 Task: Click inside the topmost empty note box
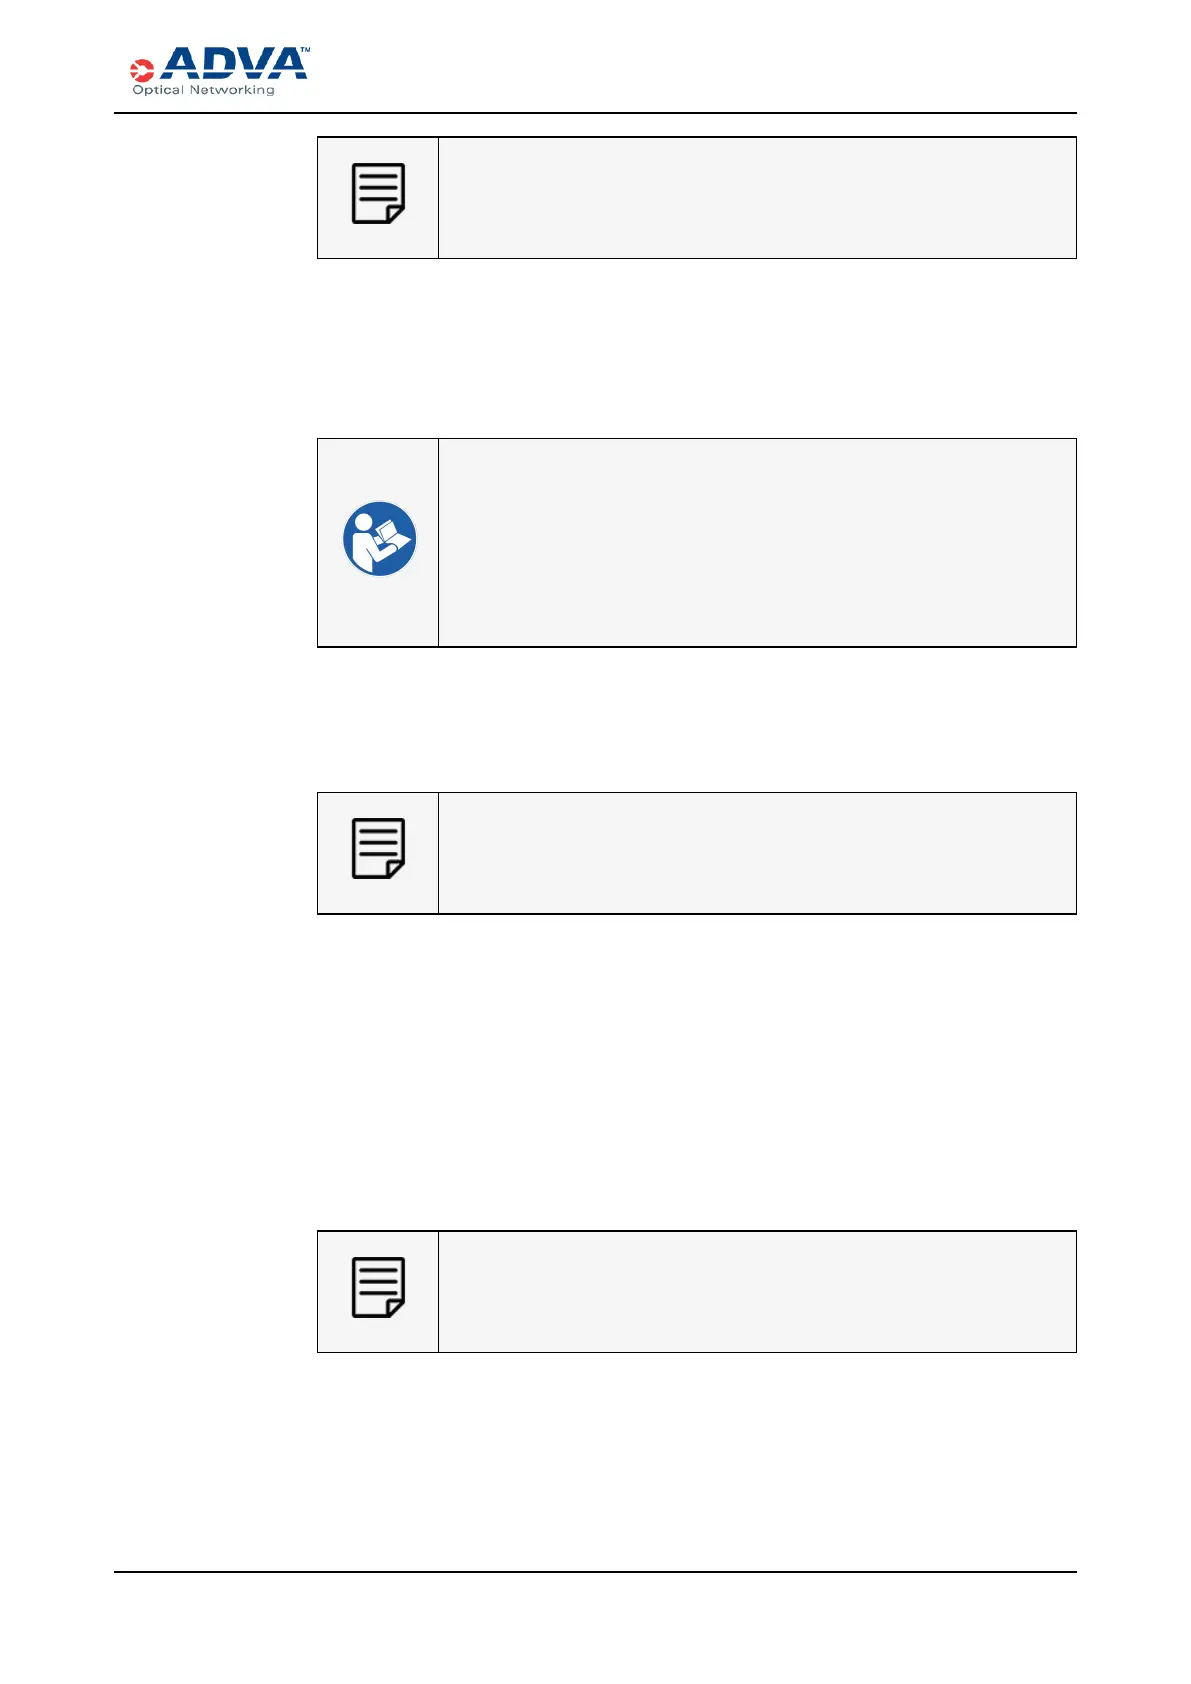(757, 198)
